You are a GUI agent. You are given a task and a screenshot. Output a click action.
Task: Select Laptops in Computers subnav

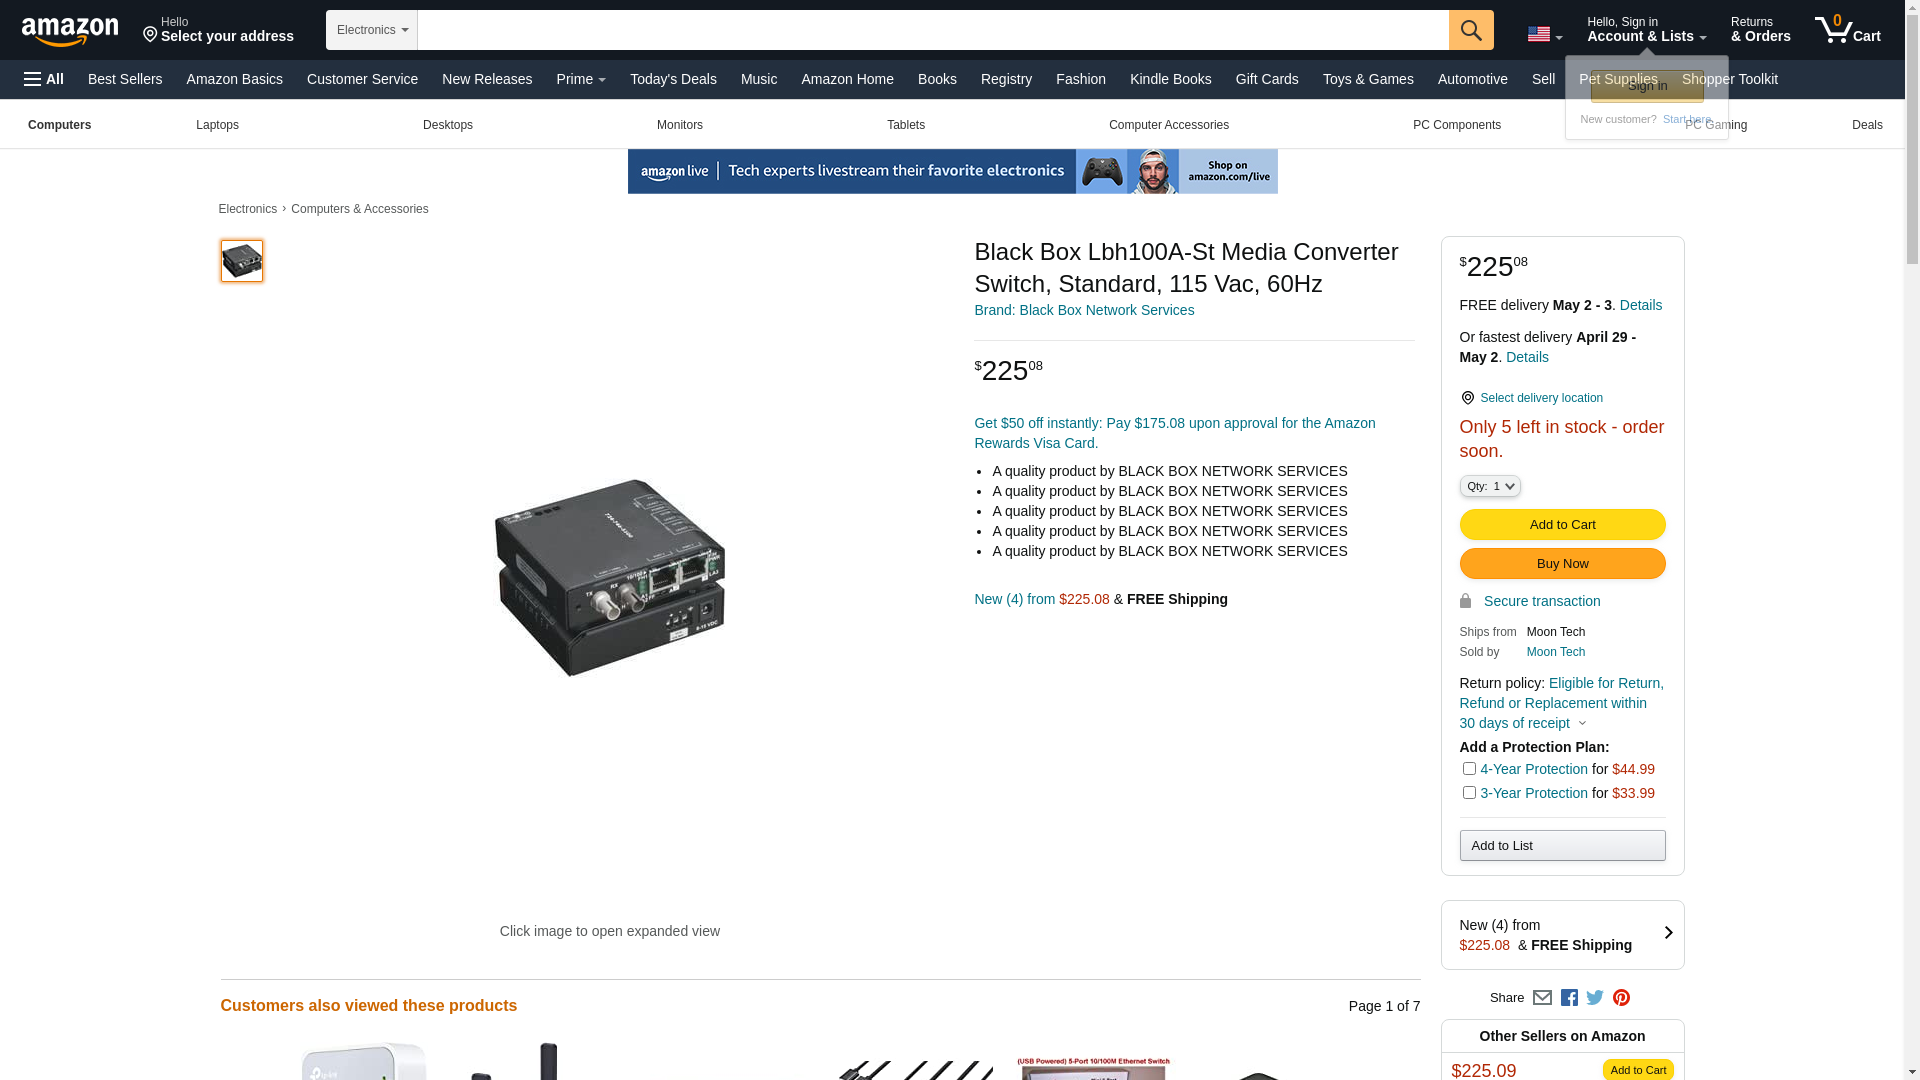[217, 125]
